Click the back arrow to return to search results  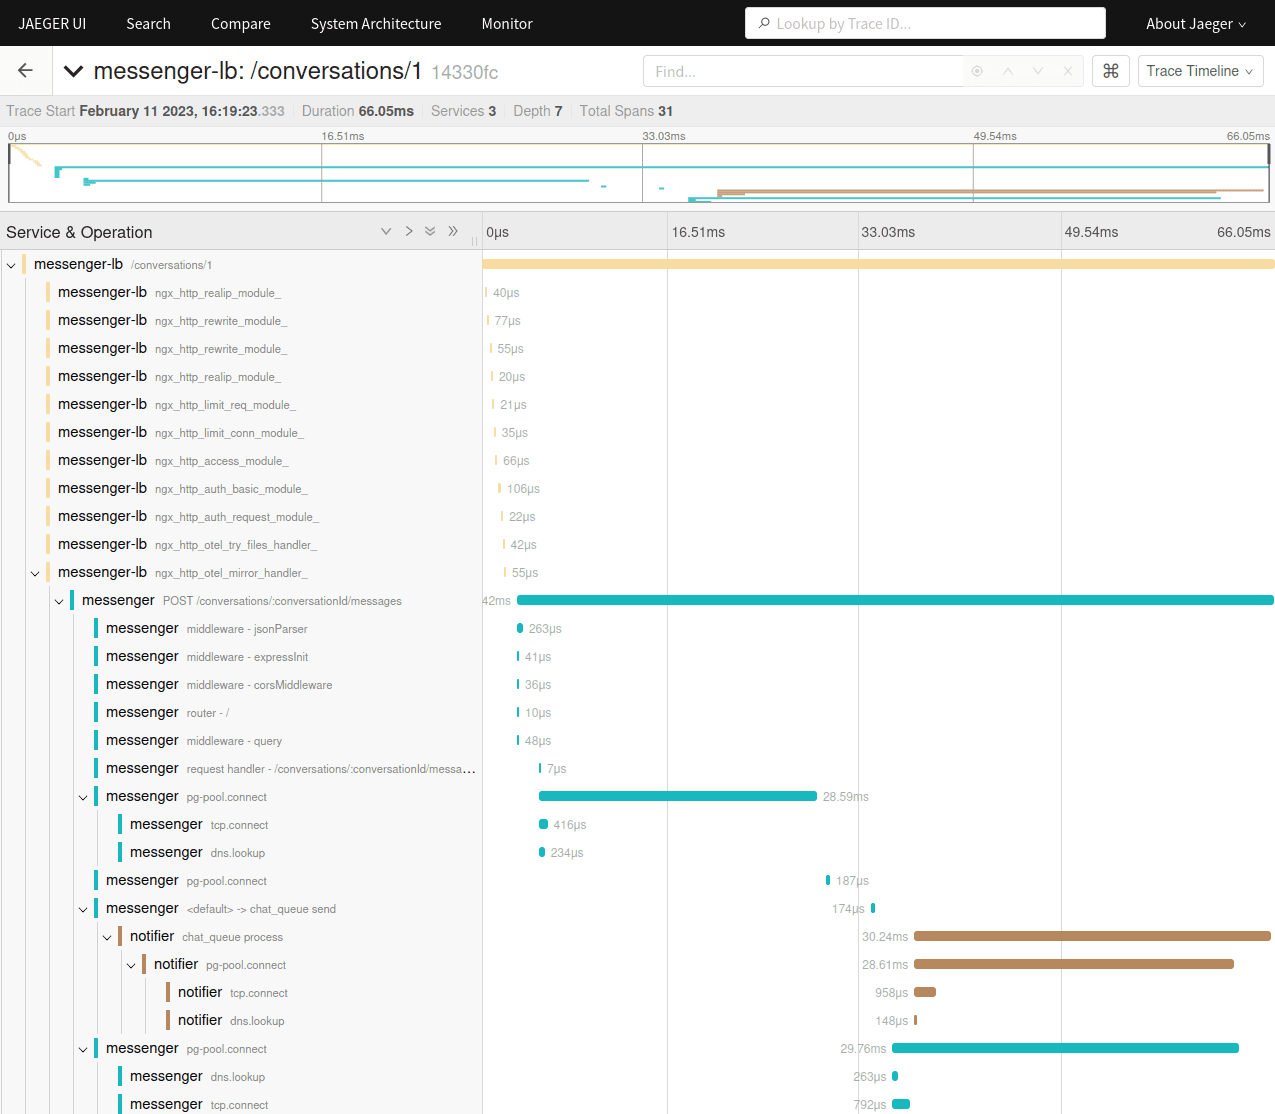25,70
